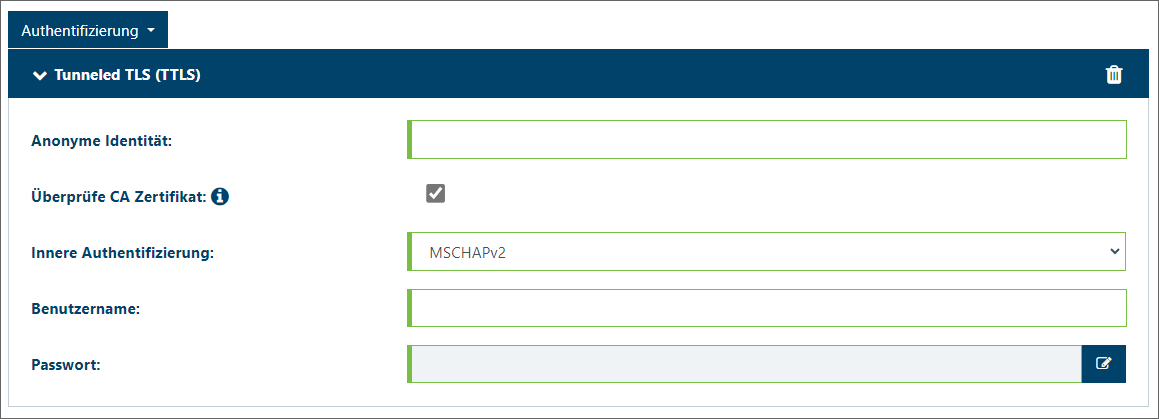Viewport: 1159px width, 419px height.
Task: Open CA Zertifikat info tooltip icon
Action: click(220, 197)
